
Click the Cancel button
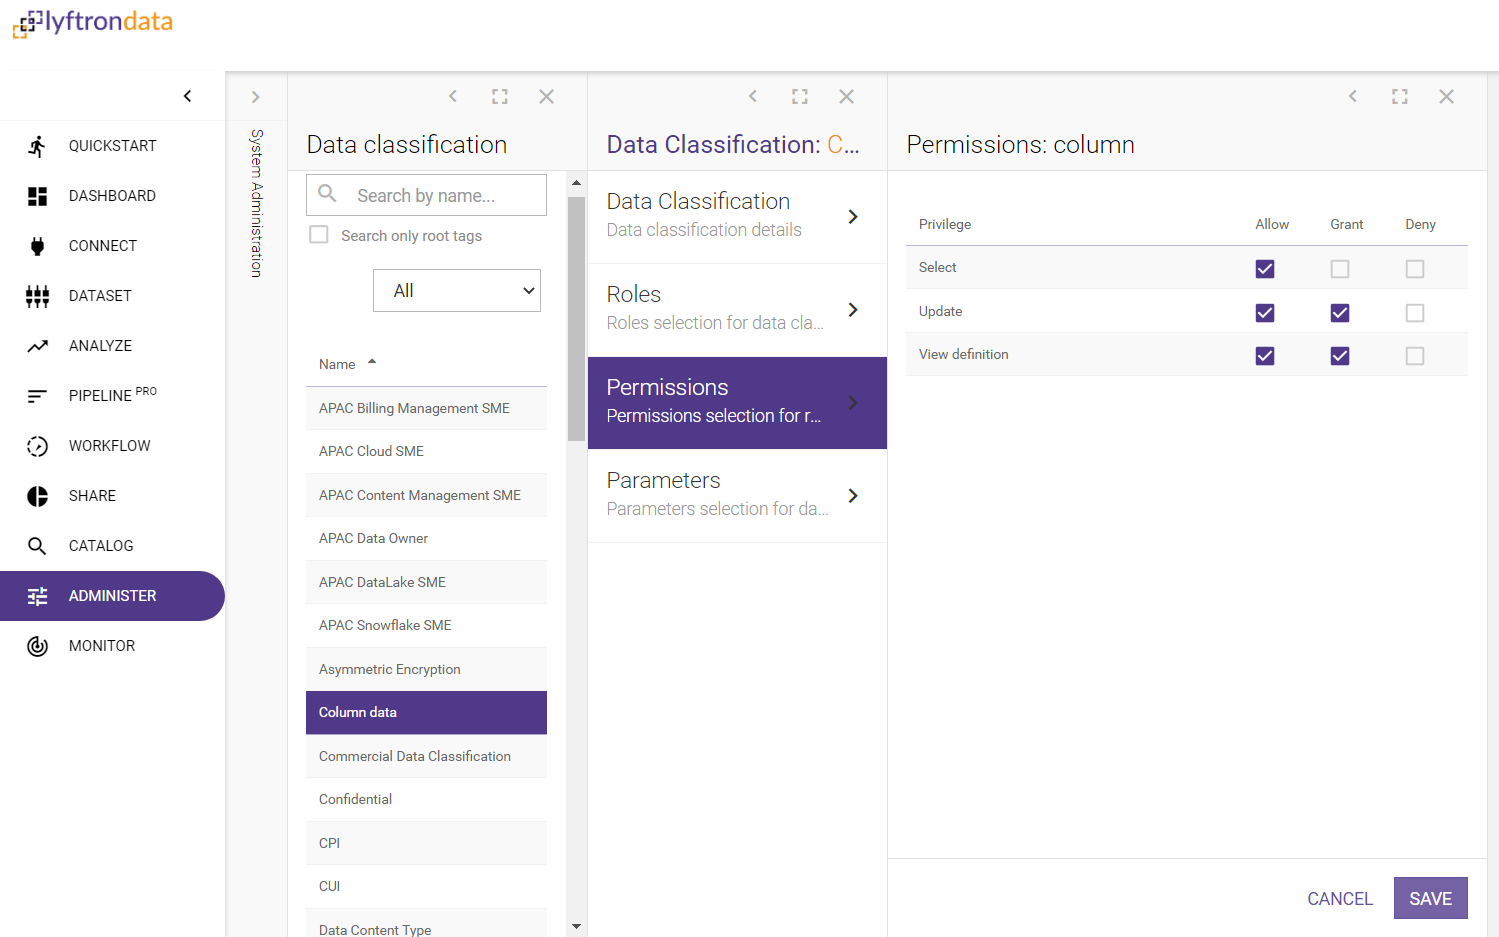click(1340, 898)
